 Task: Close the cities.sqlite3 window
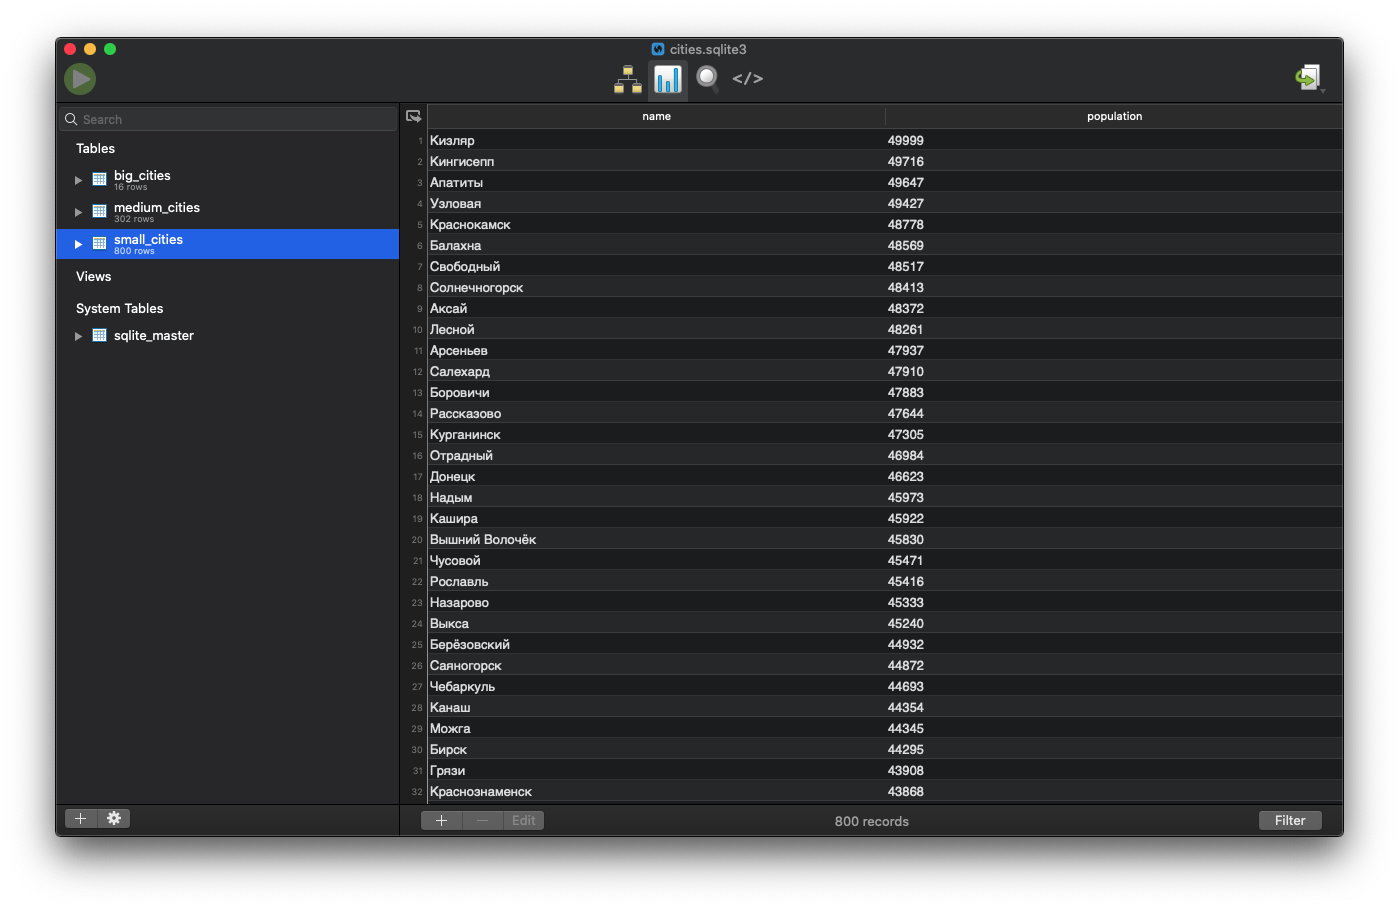(x=70, y=49)
